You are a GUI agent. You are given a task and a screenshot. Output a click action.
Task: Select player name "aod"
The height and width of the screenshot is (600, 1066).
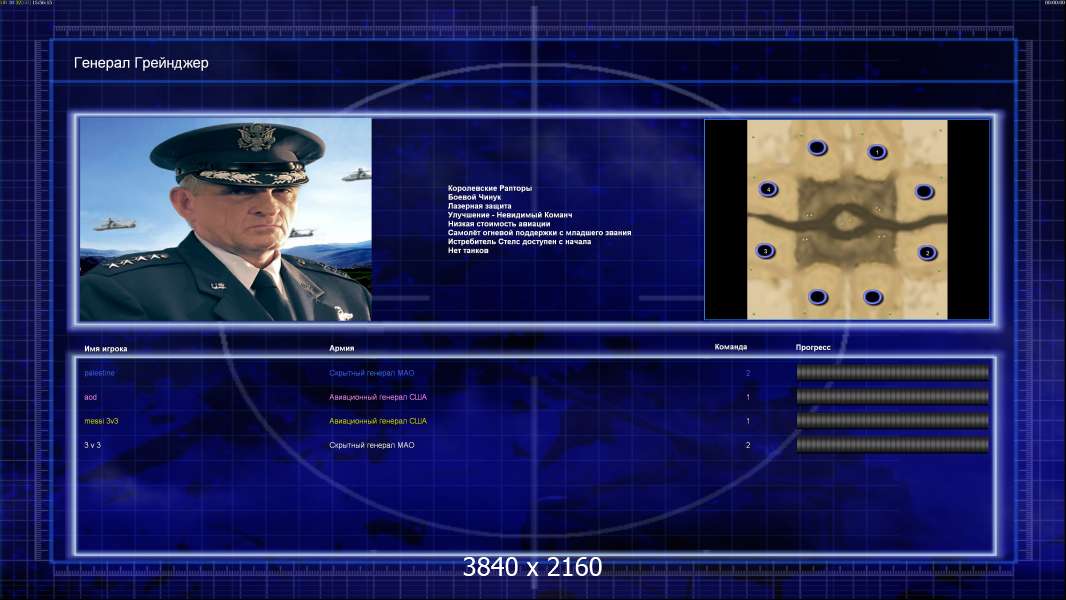(x=90, y=397)
